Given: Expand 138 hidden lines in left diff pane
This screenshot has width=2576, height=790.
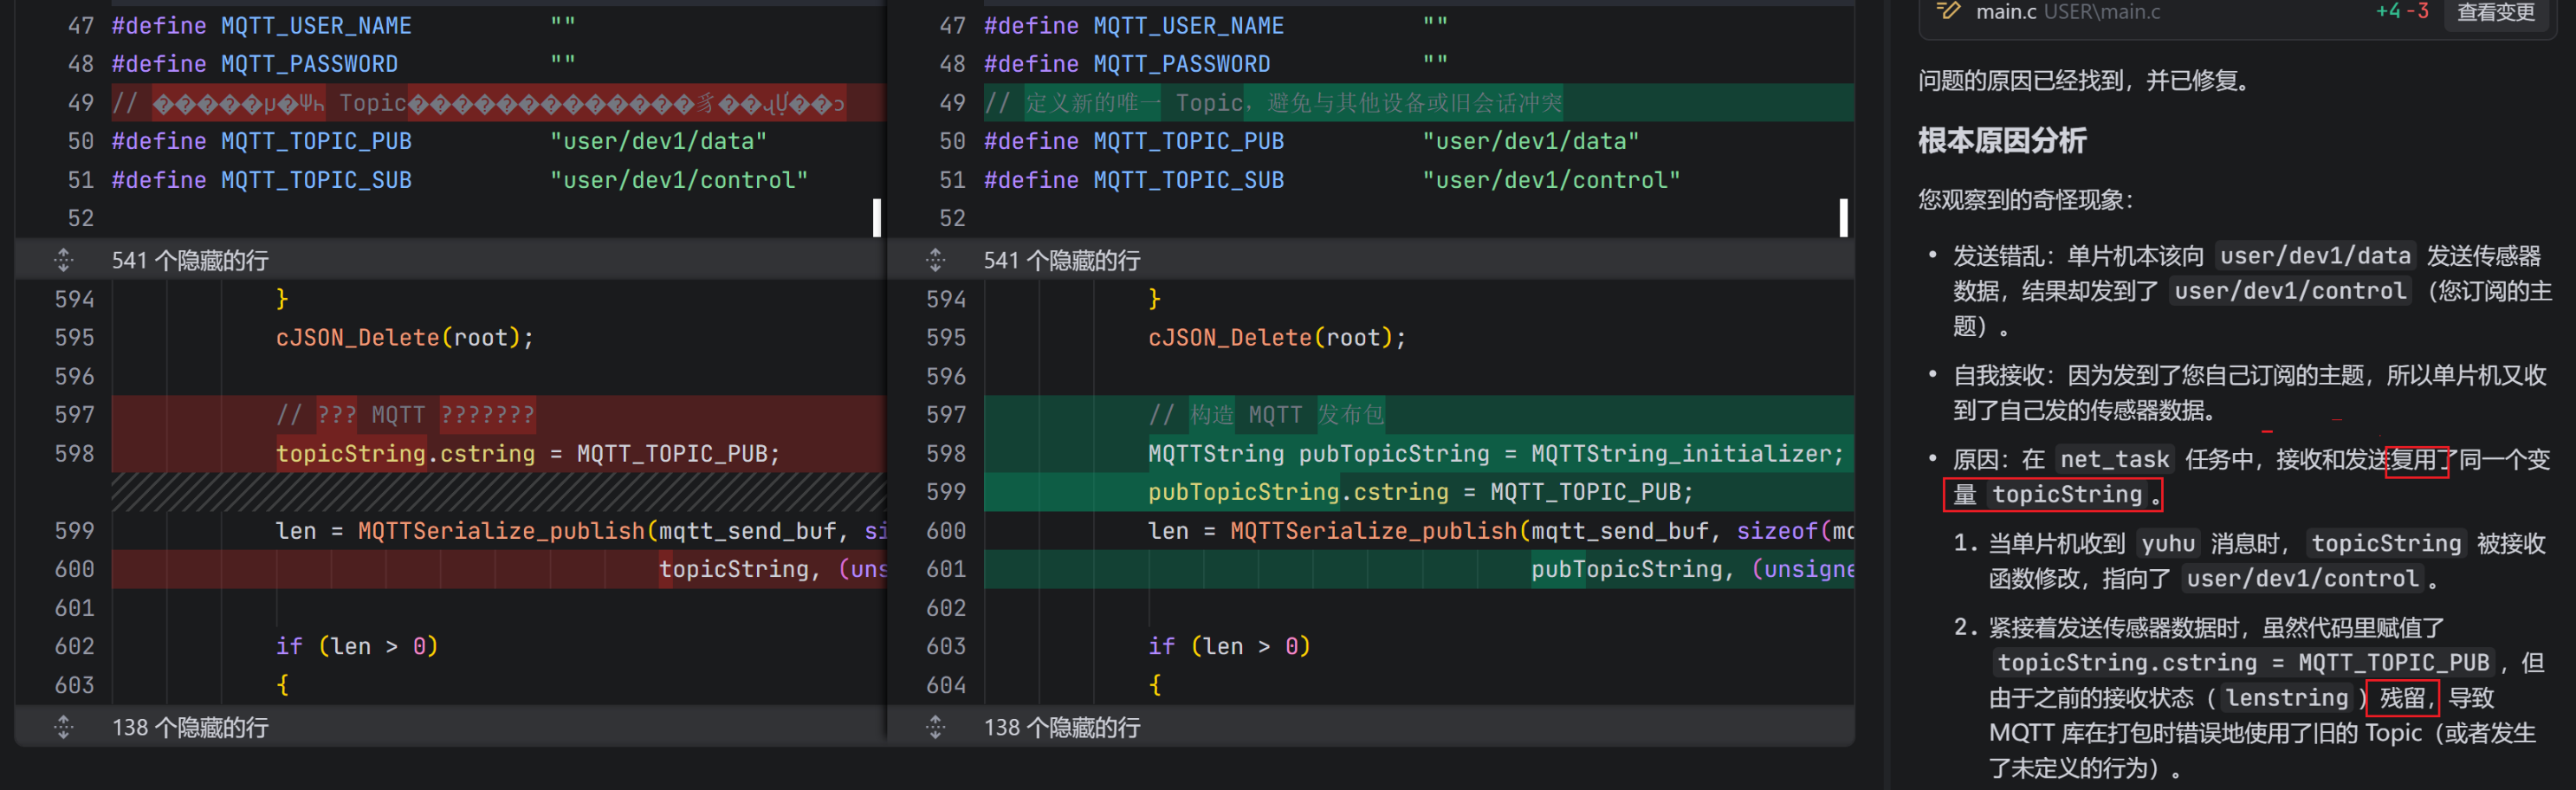Looking at the screenshot, I should (x=64, y=727).
